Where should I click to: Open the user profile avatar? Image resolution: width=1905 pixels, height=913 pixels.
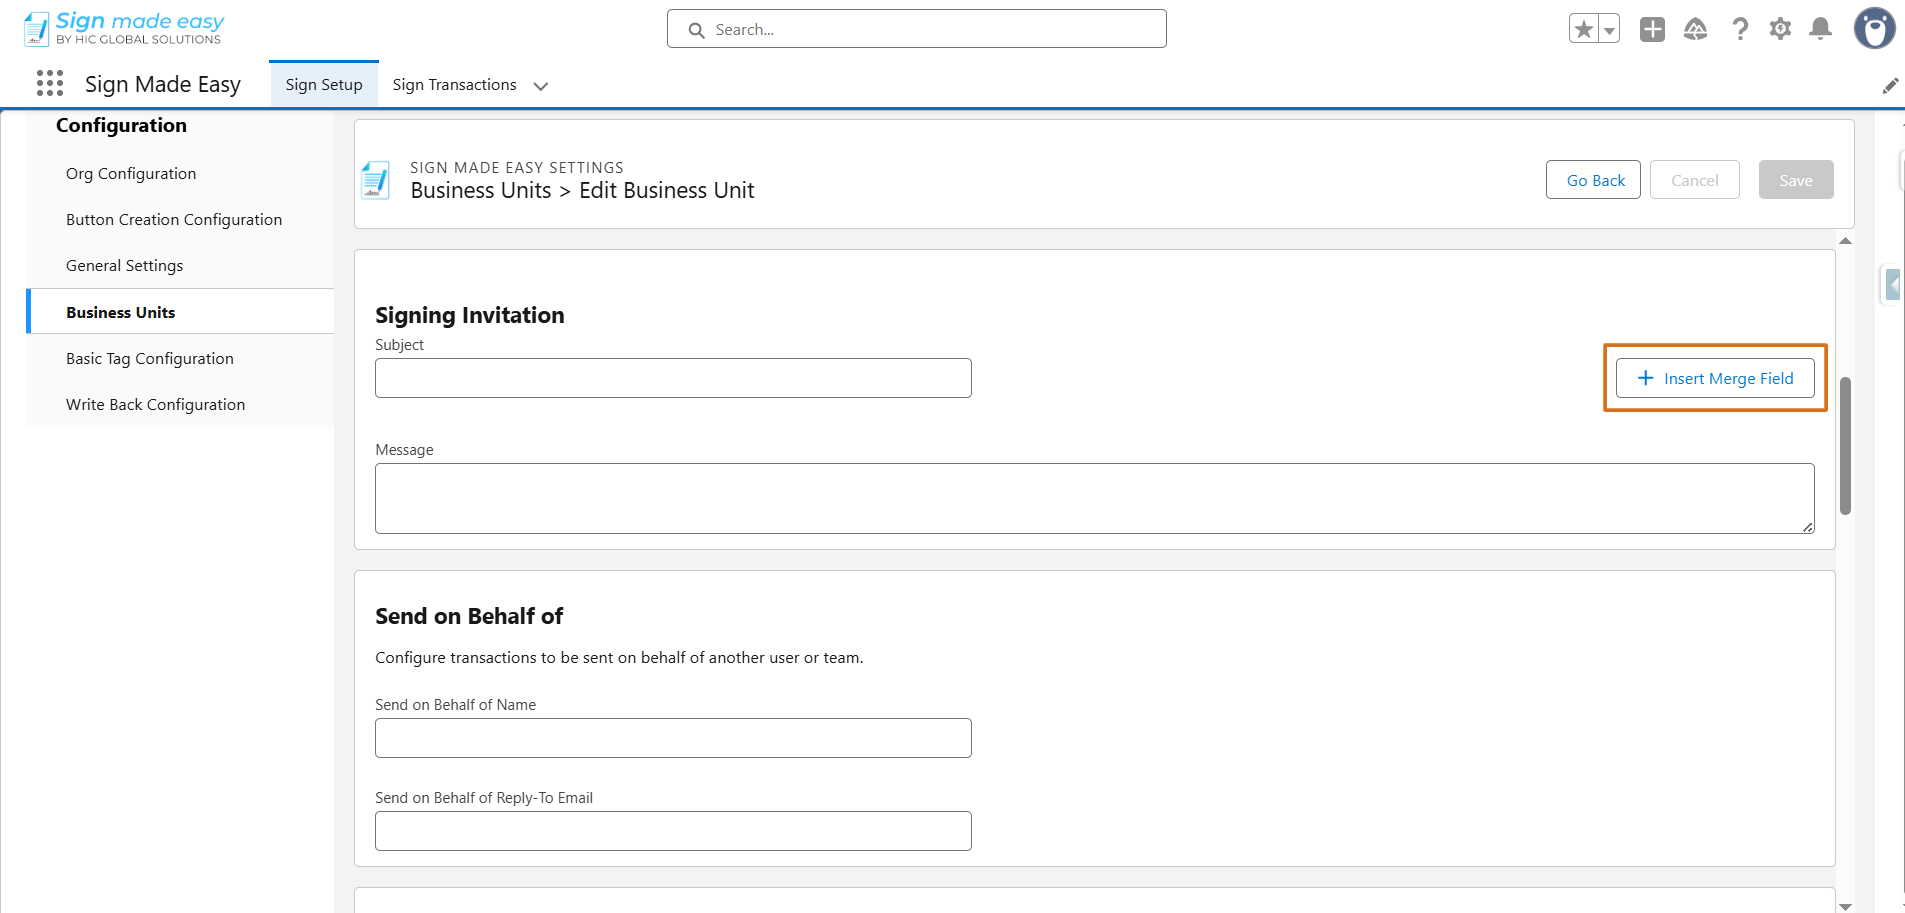pyautogui.click(x=1874, y=29)
